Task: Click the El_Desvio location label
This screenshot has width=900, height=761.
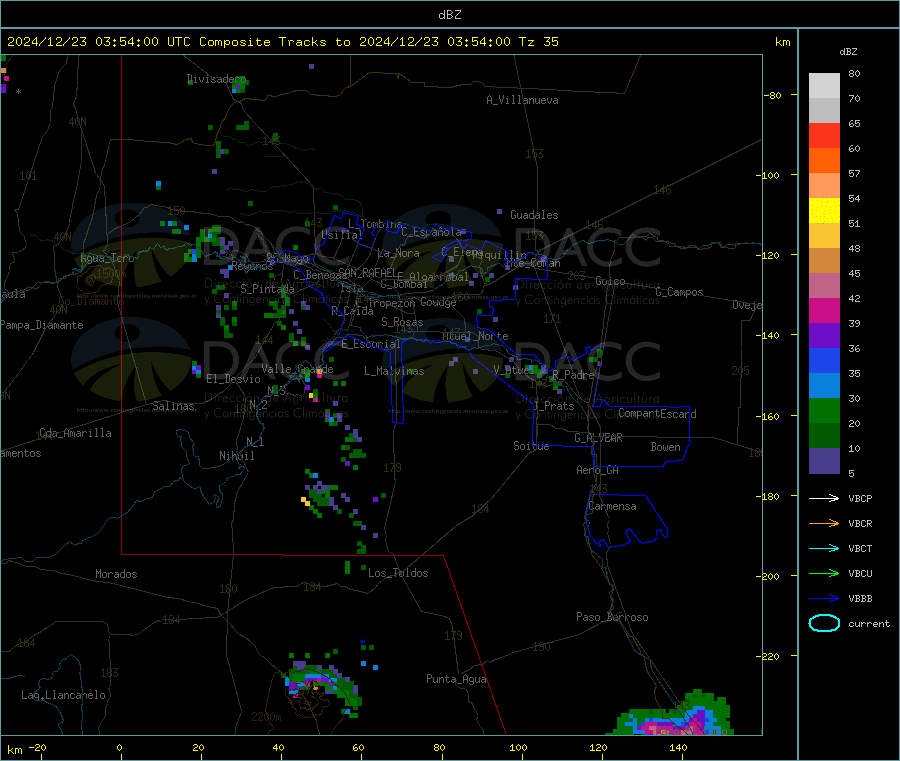Action: (x=233, y=379)
